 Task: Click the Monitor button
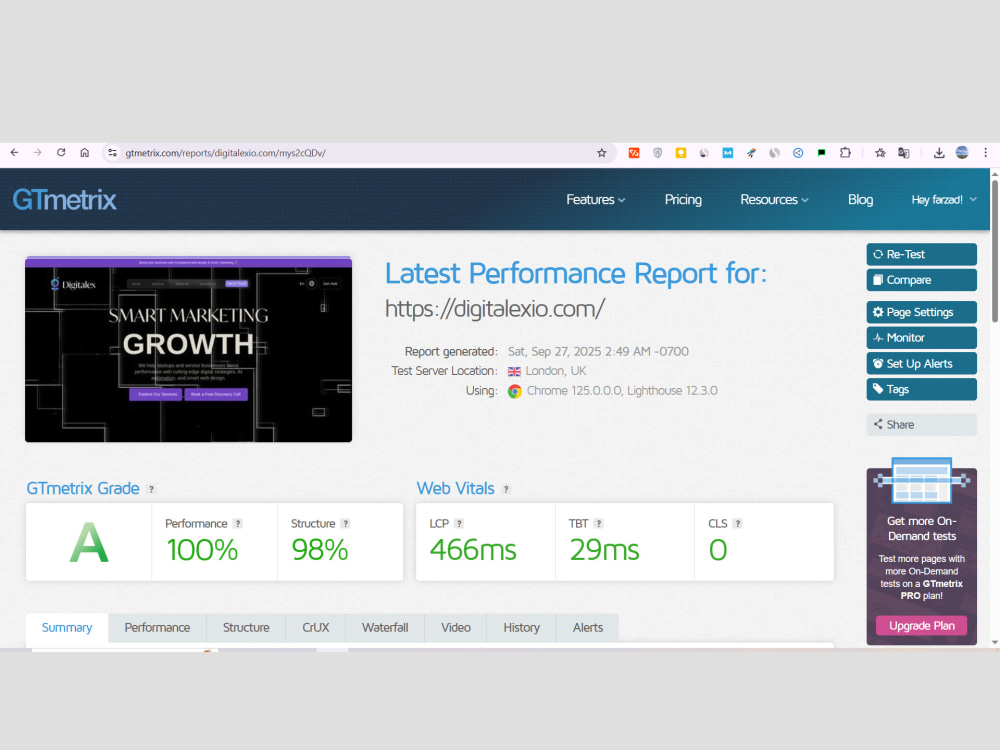tap(922, 338)
